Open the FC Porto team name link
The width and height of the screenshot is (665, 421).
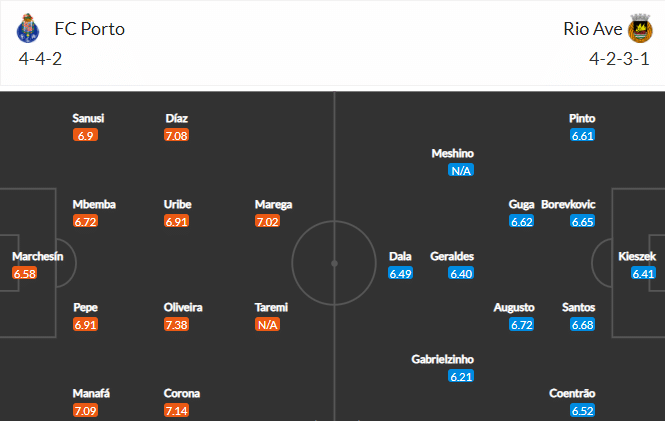coord(89,29)
